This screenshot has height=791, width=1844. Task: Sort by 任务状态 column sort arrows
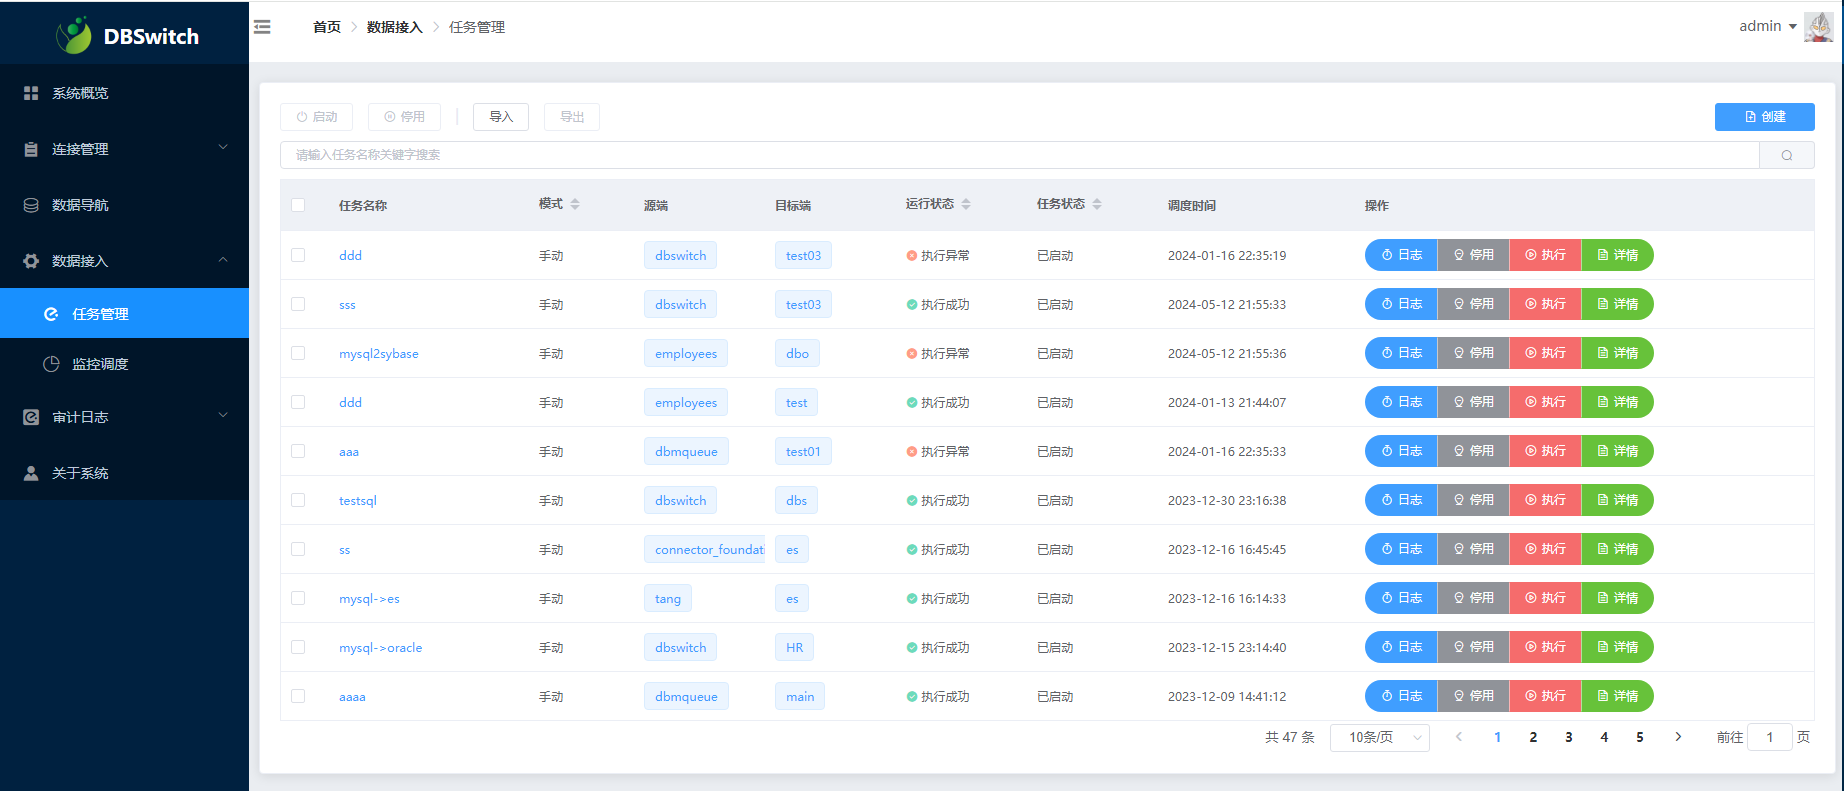click(x=1097, y=204)
